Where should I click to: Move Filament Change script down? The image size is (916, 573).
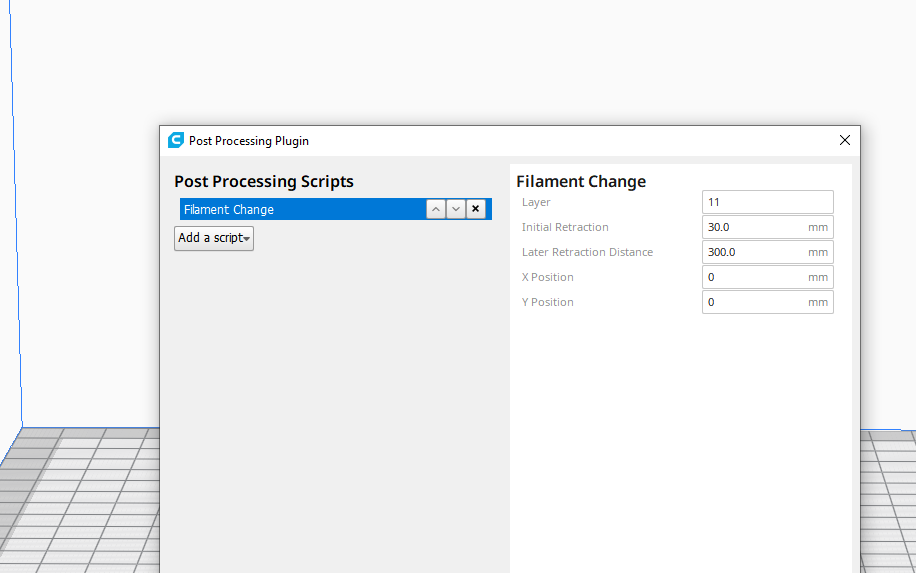456,209
